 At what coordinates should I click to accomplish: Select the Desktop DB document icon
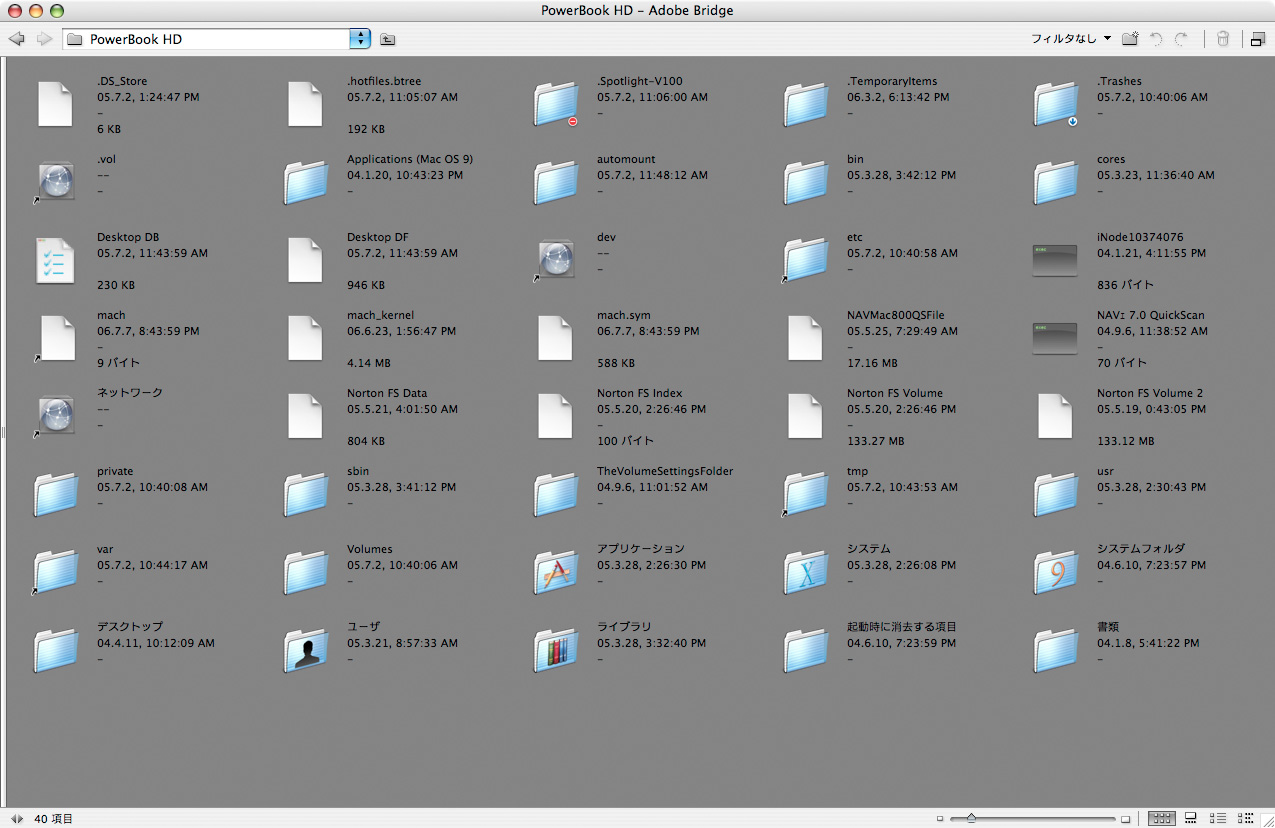[55, 260]
